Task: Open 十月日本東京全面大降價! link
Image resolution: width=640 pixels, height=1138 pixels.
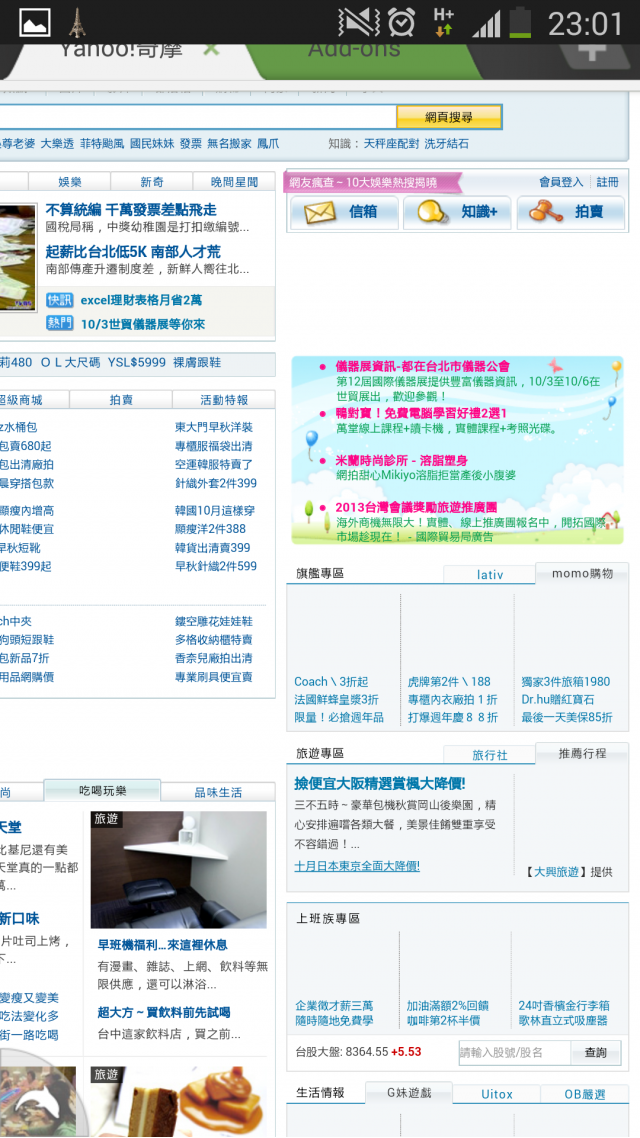Action: [x=357, y=866]
